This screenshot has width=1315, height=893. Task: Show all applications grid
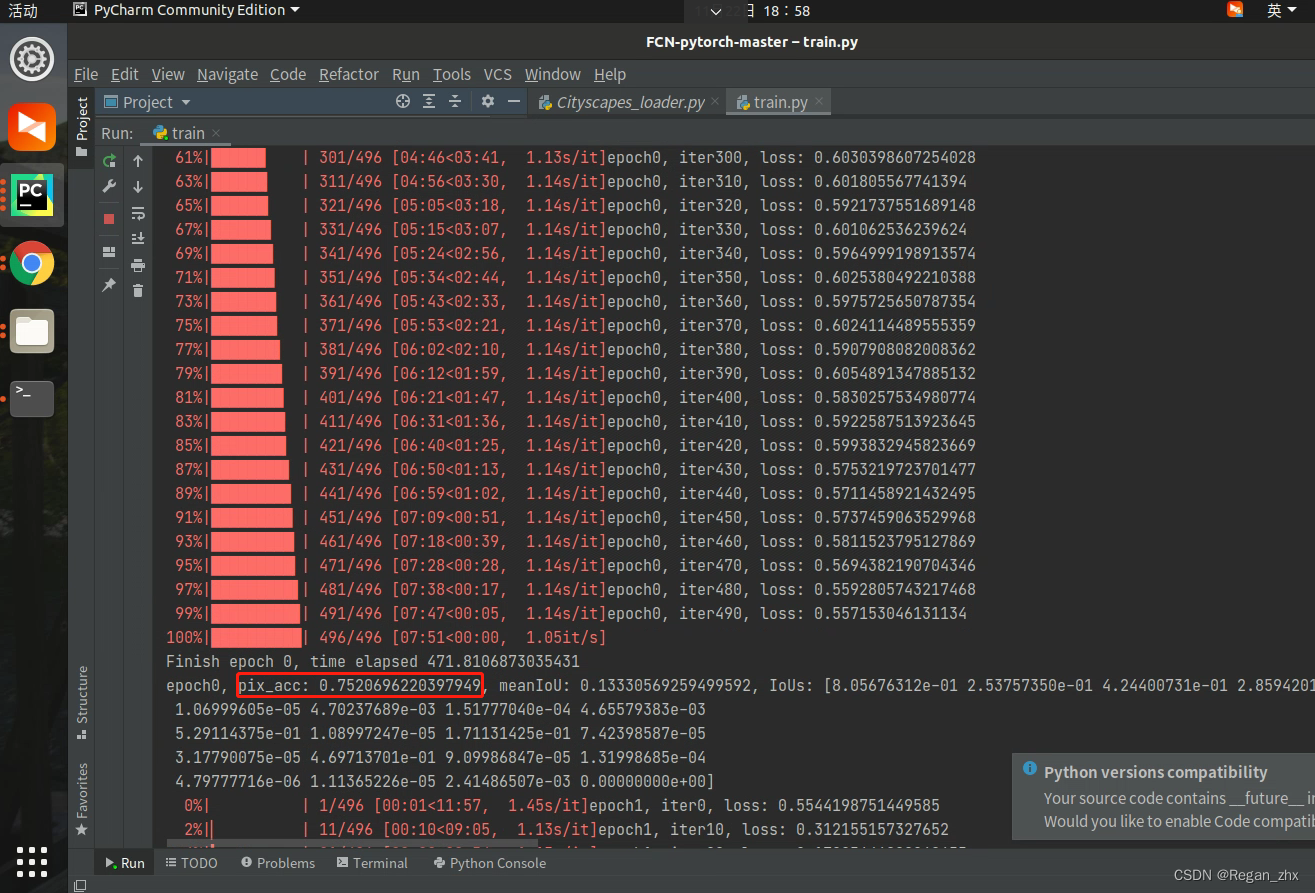tap(32, 861)
